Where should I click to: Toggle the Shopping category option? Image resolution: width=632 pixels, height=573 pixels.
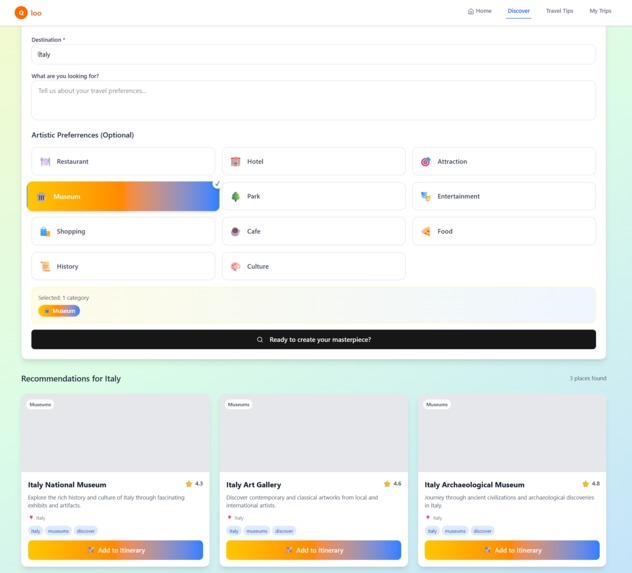[123, 232]
